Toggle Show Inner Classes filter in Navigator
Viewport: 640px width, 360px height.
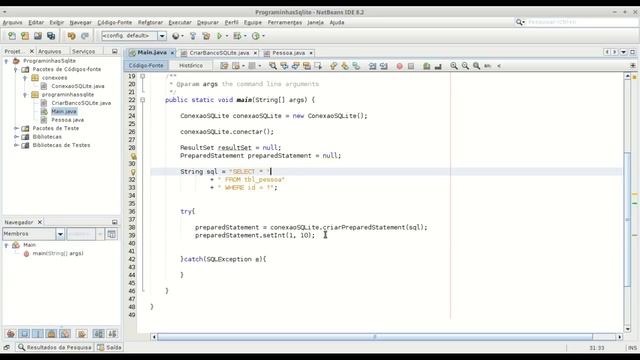65,334
